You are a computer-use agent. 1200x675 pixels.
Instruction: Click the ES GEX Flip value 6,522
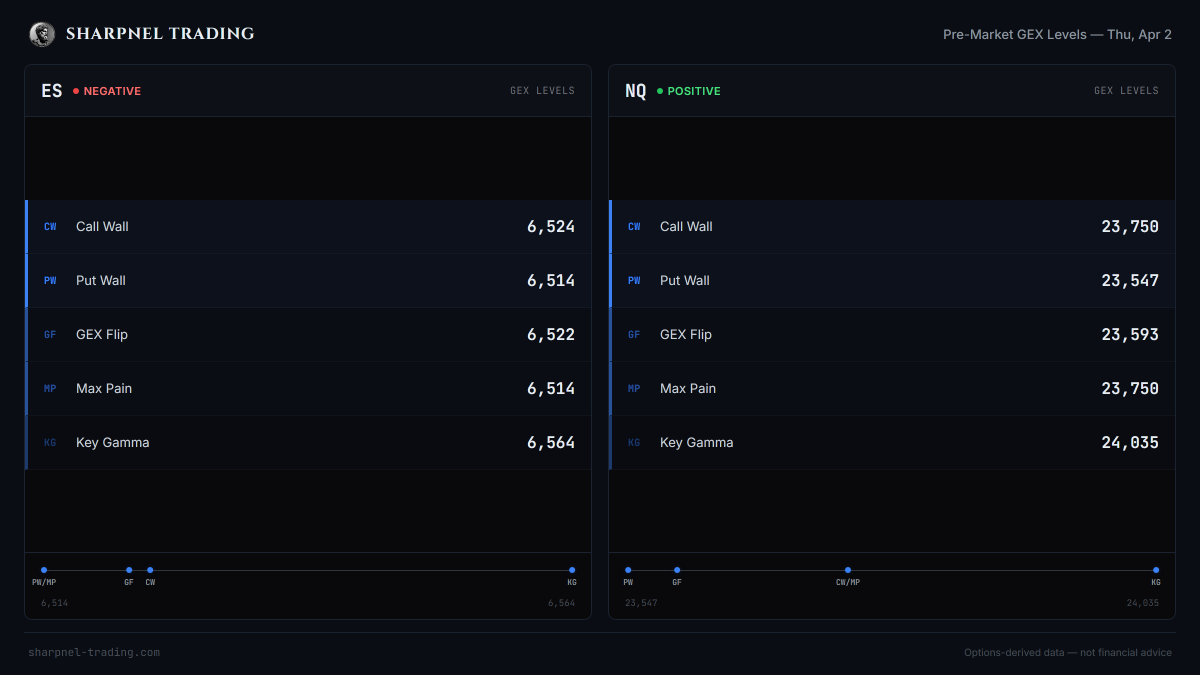[551, 335]
